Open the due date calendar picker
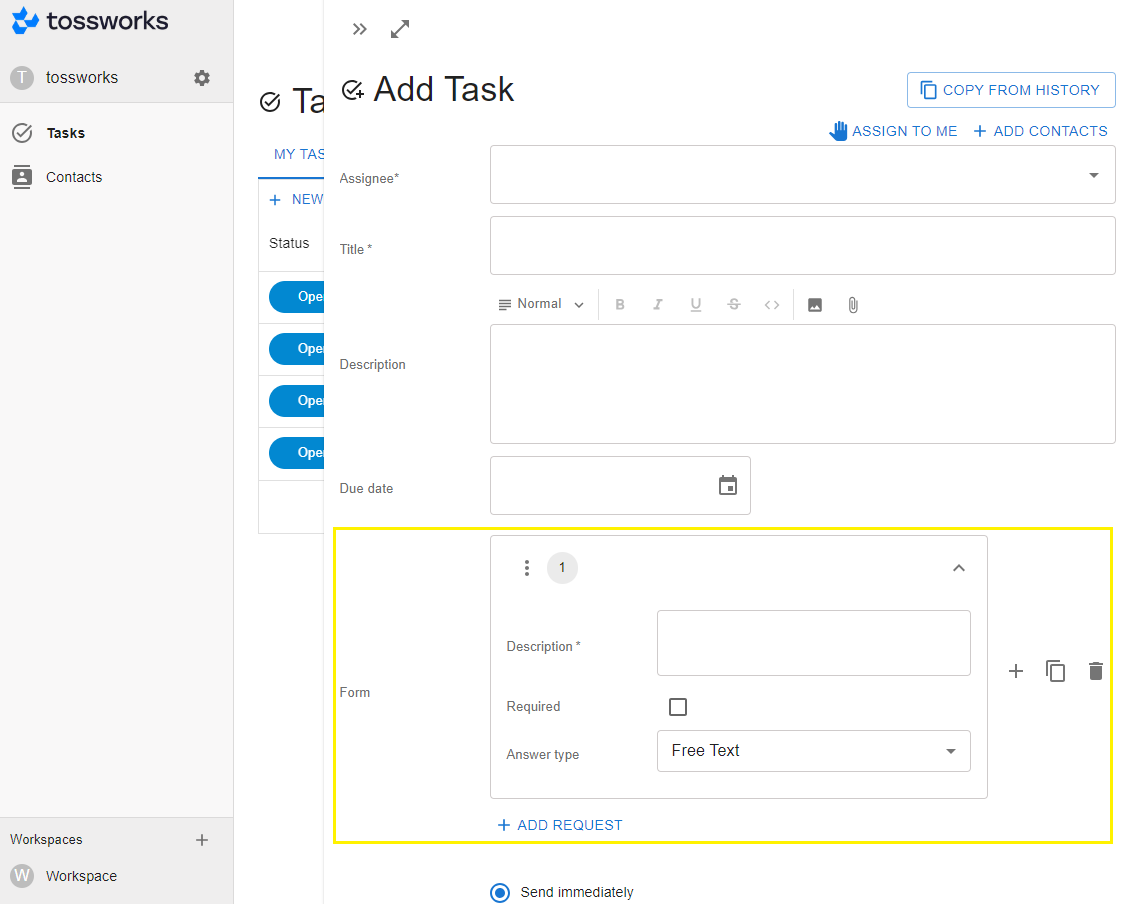 pos(728,486)
